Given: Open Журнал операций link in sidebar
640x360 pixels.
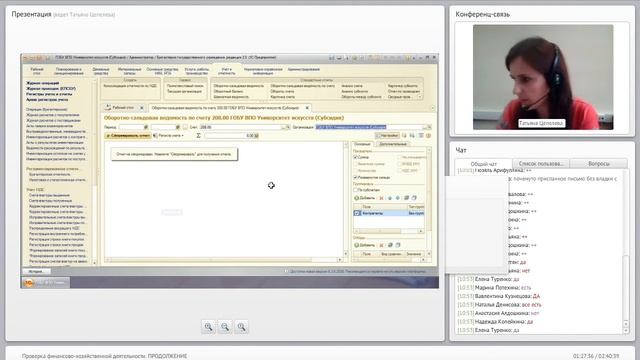Looking at the screenshot, I should (42, 83).
